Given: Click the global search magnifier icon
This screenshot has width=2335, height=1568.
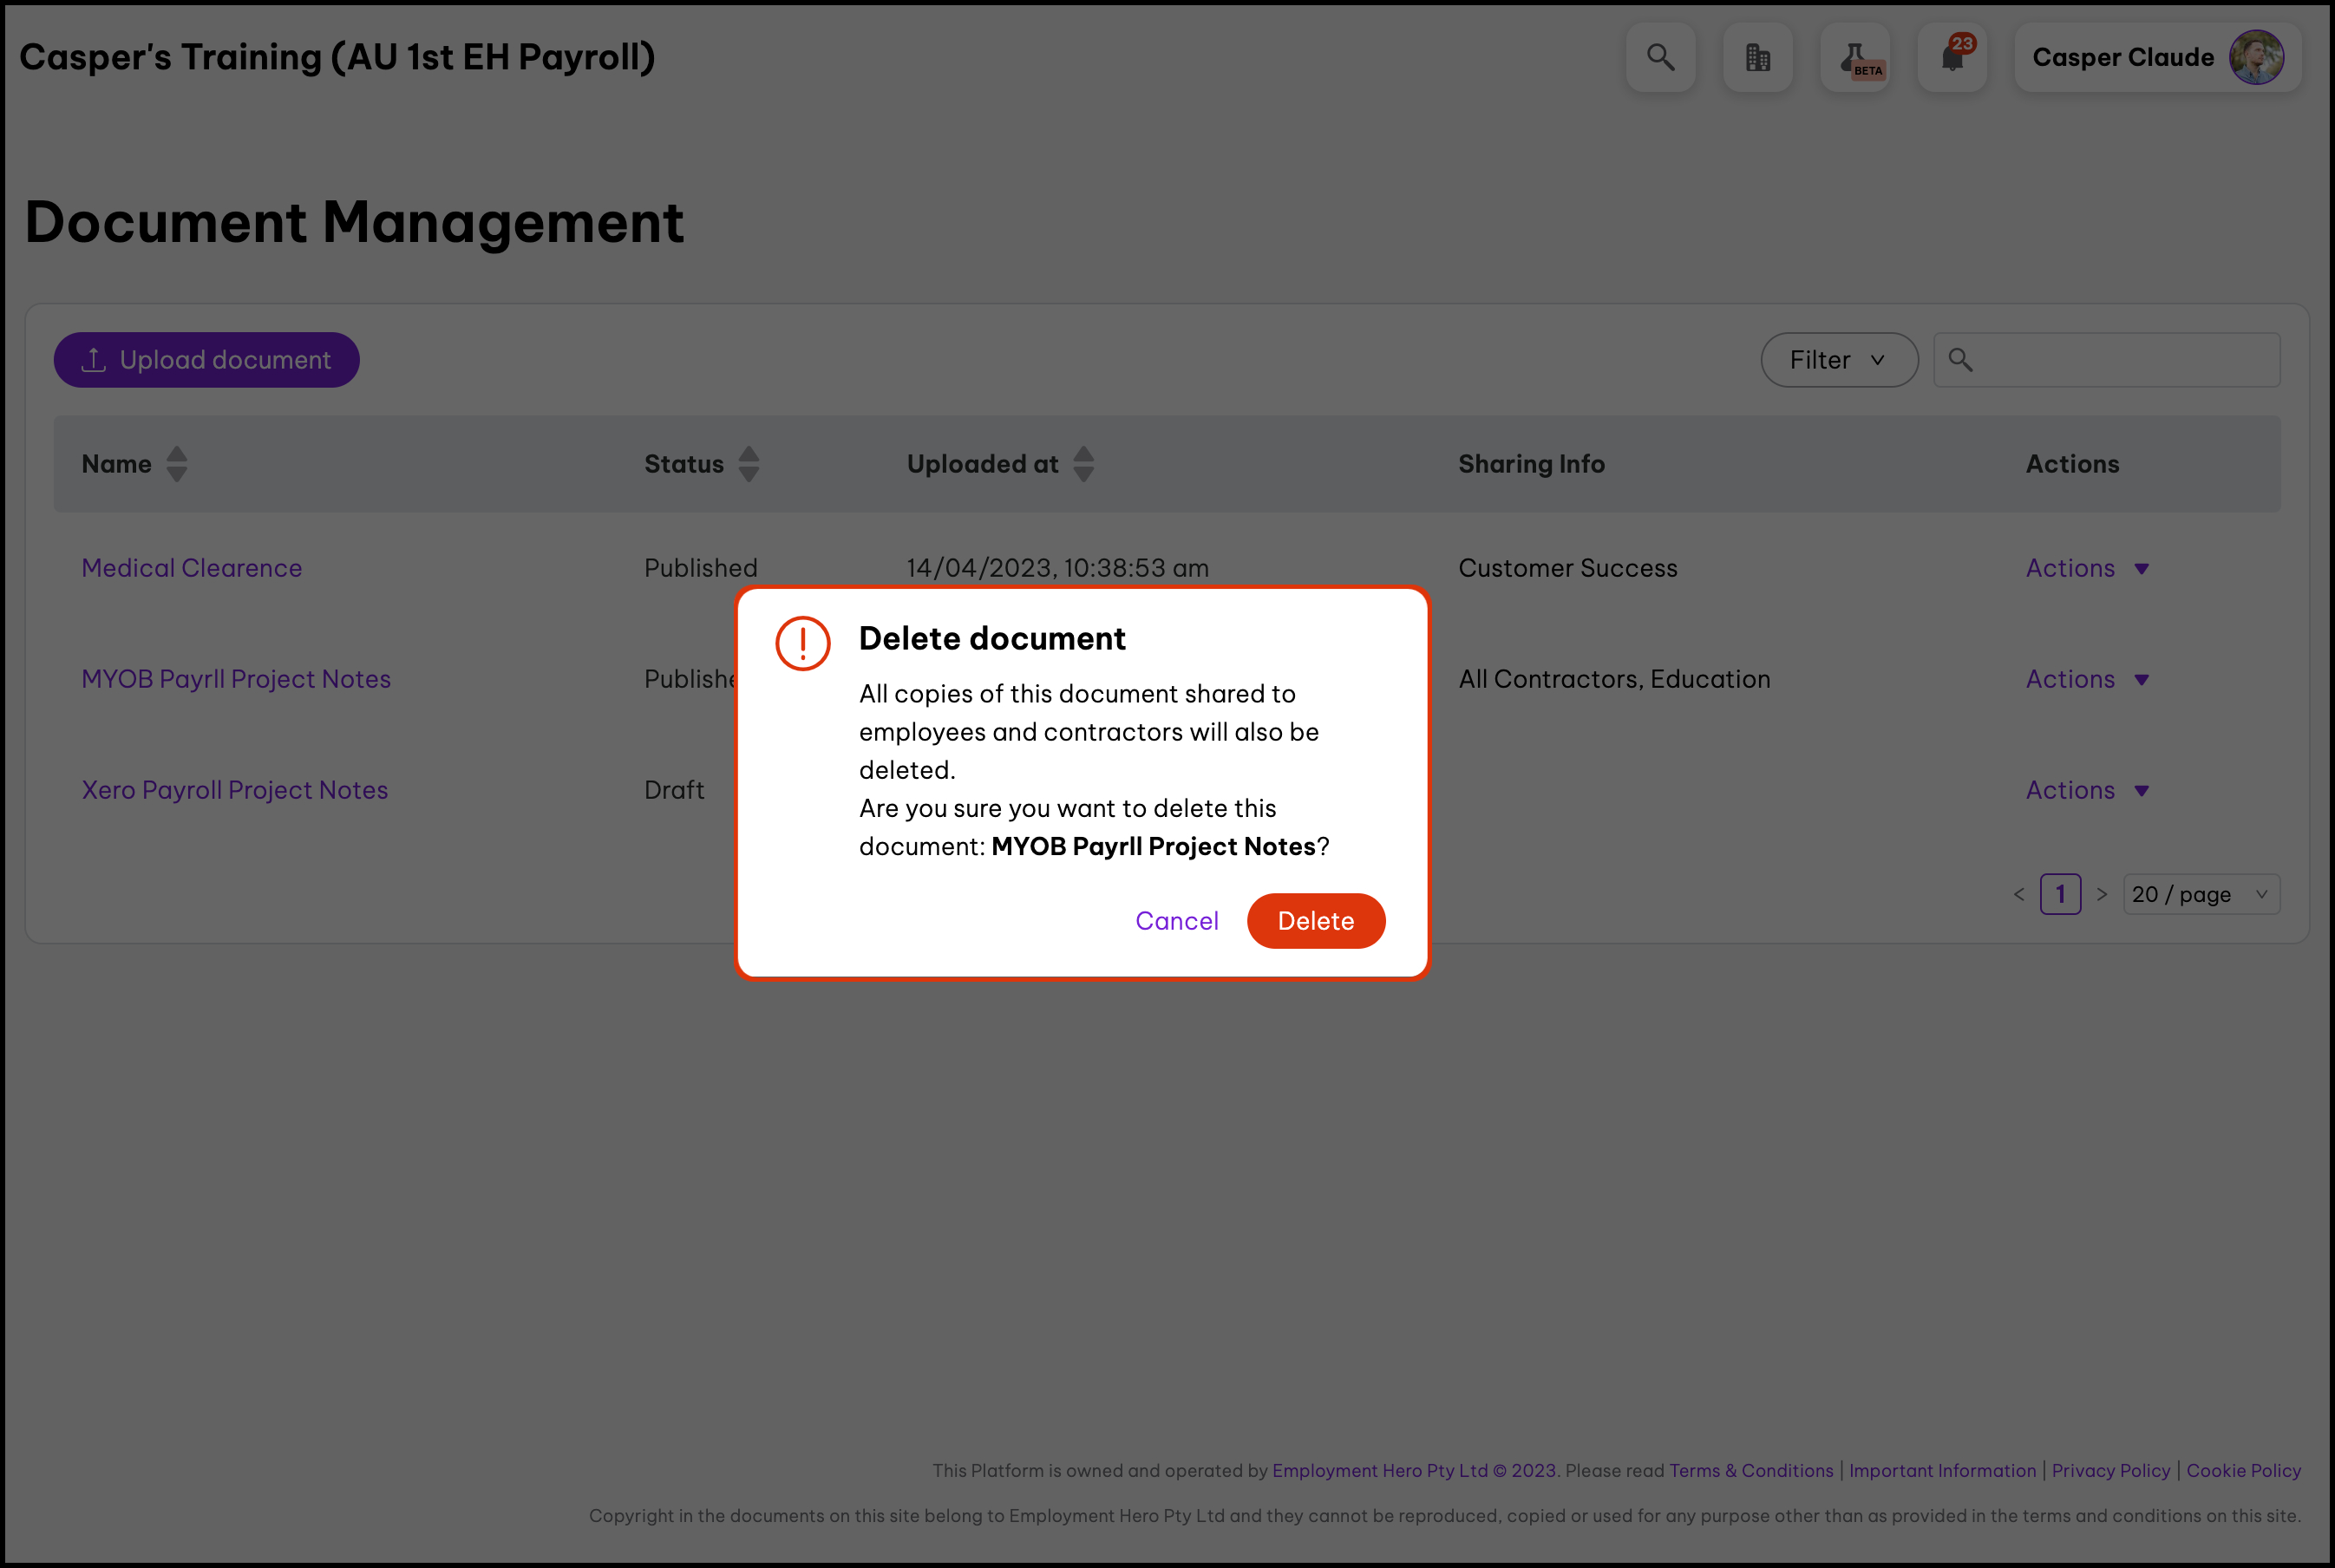Looking at the screenshot, I should pyautogui.click(x=1660, y=58).
